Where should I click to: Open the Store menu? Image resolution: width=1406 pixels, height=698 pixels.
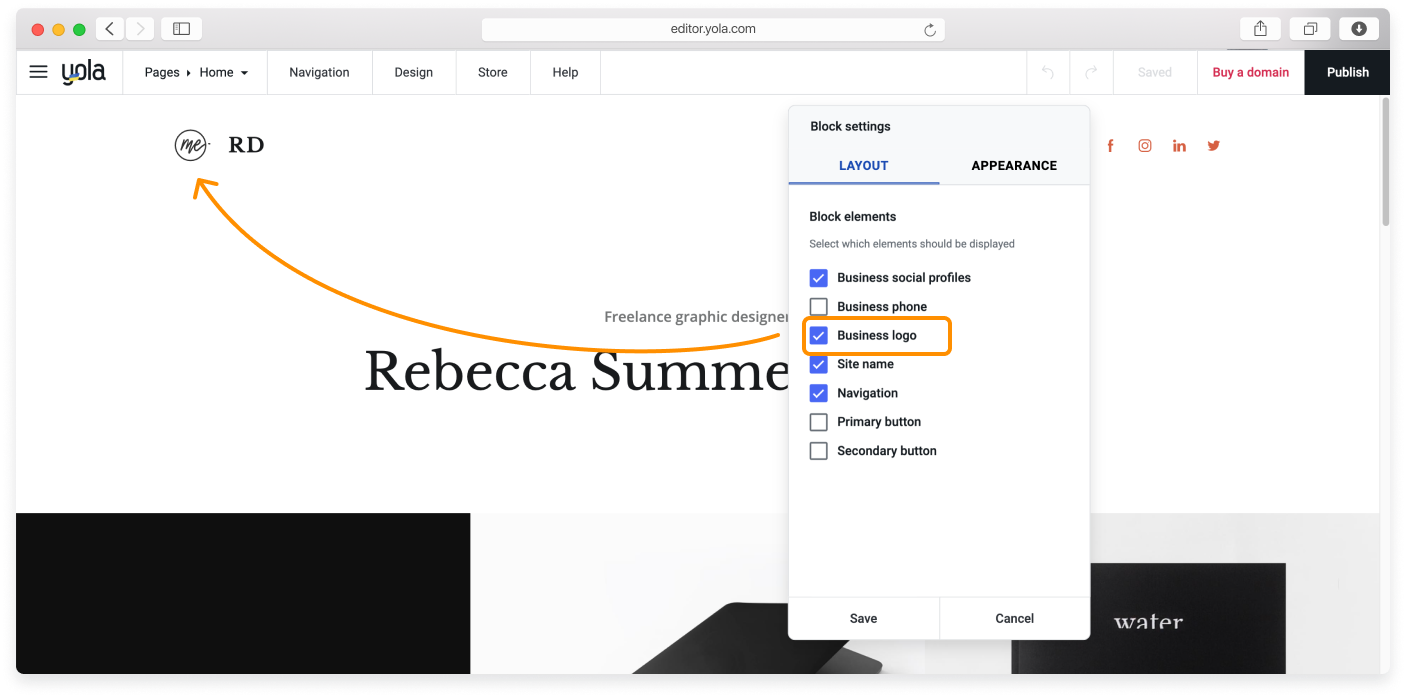tap(492, 72)
